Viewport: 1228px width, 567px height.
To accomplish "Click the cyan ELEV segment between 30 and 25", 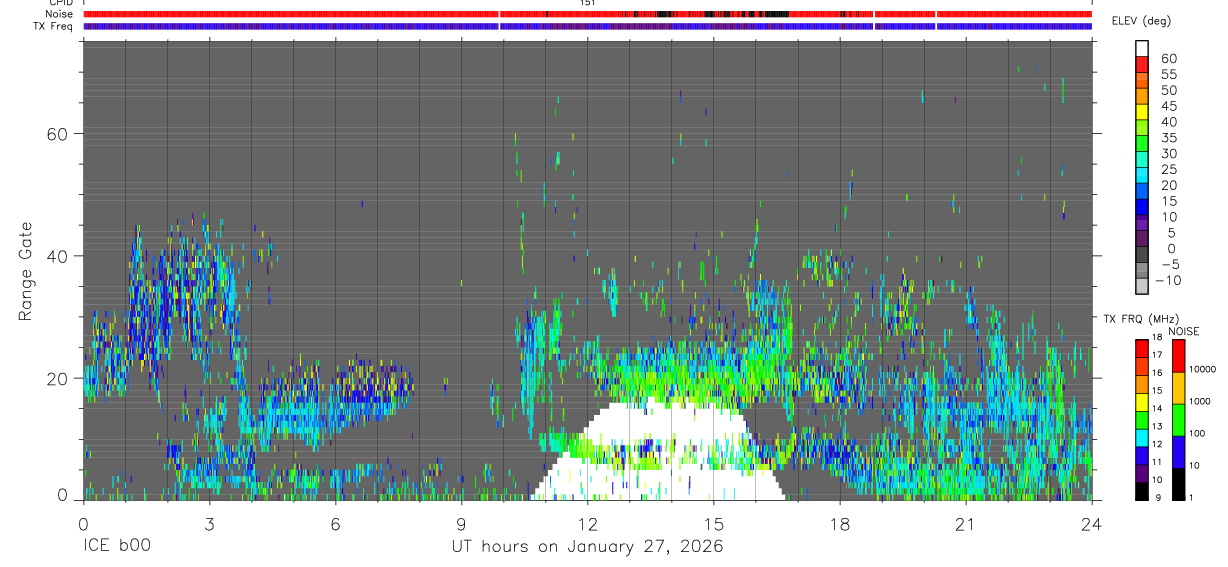I will (x=1141, y=158).
